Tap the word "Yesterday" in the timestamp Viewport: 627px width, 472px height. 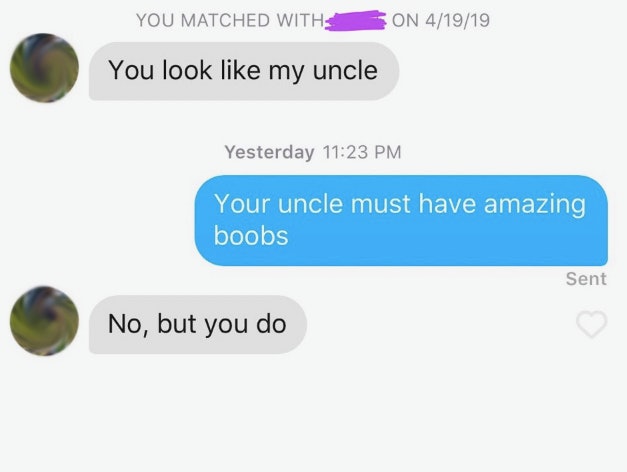269,152
